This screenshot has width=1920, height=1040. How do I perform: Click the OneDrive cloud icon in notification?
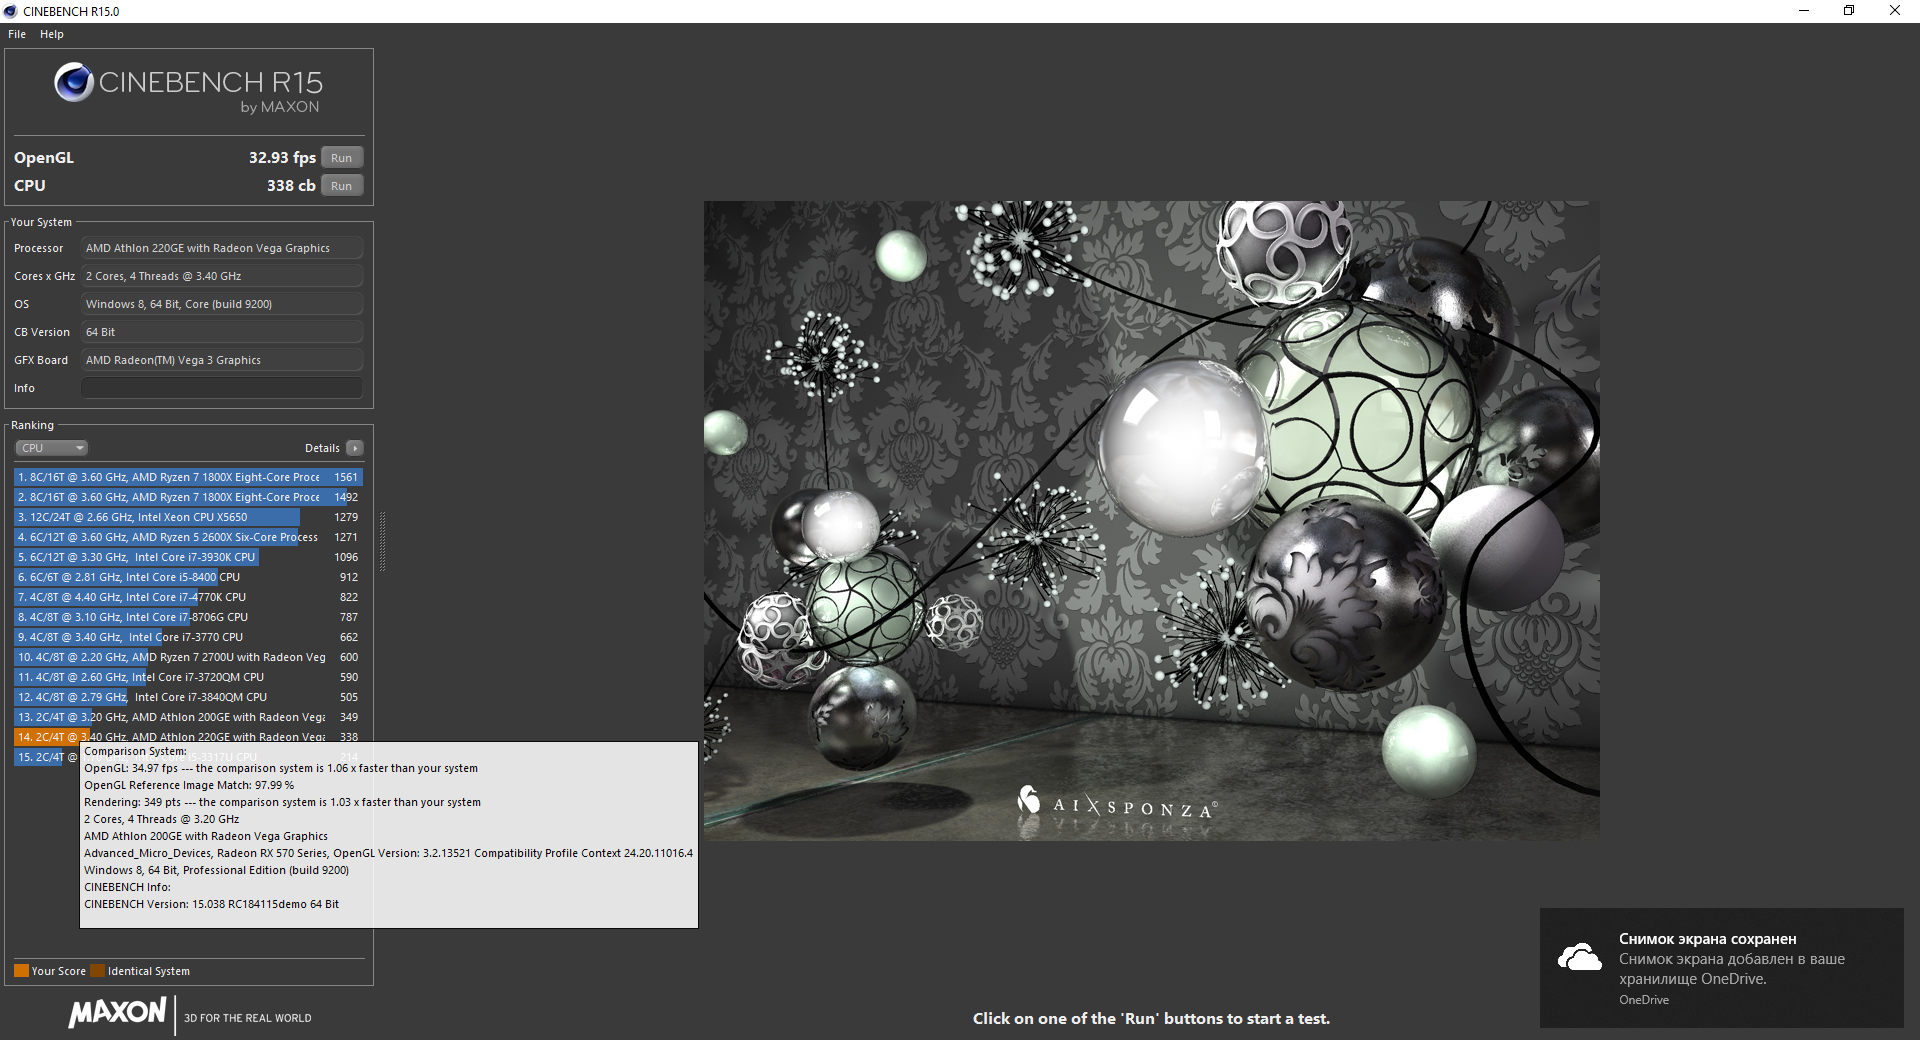click(1580, 958)
